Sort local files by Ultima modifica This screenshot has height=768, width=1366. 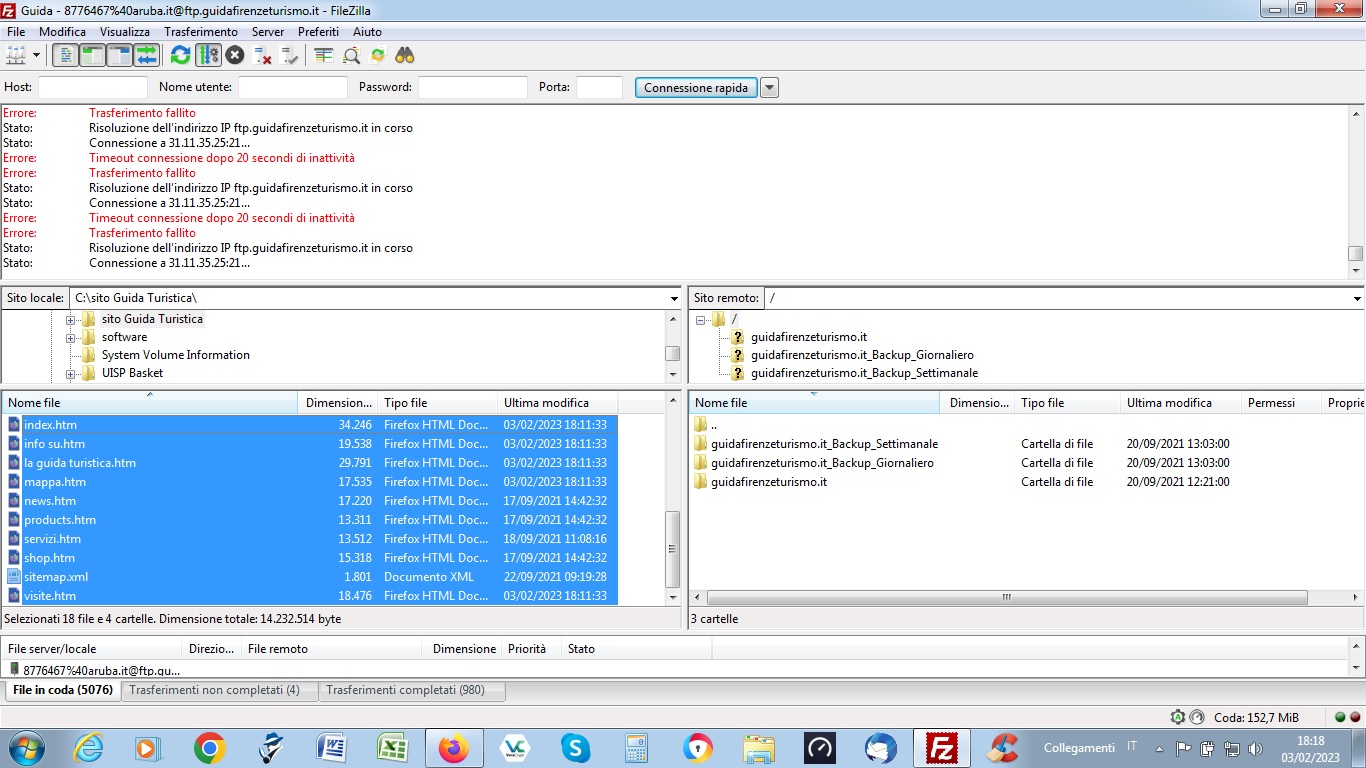(x=557, y=403)
